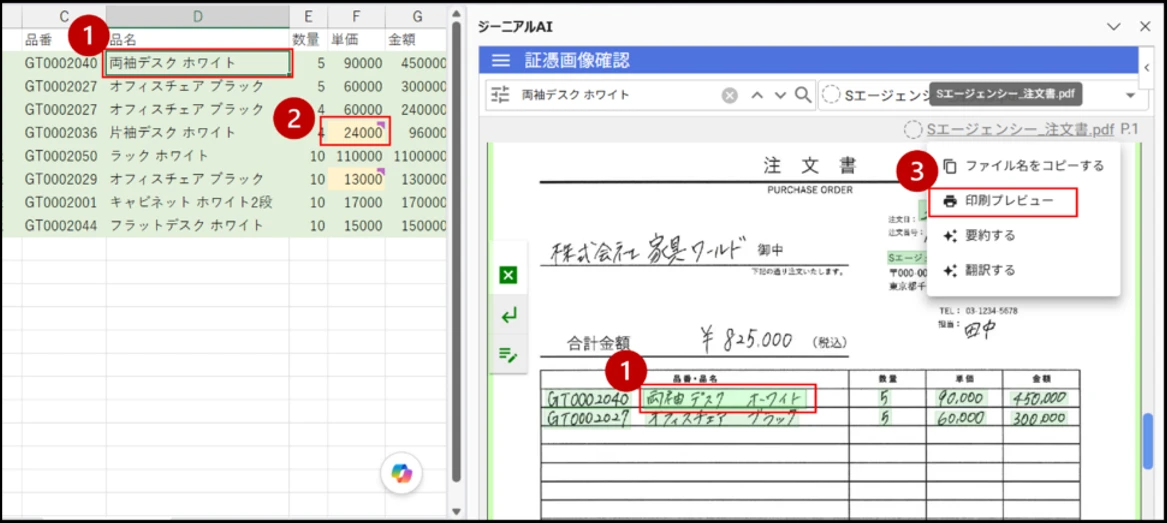Viewport: 1167px width, 523px height.
Task: Click the 品名 header cell
Action: pyautogui.click(x=197, y=39)
